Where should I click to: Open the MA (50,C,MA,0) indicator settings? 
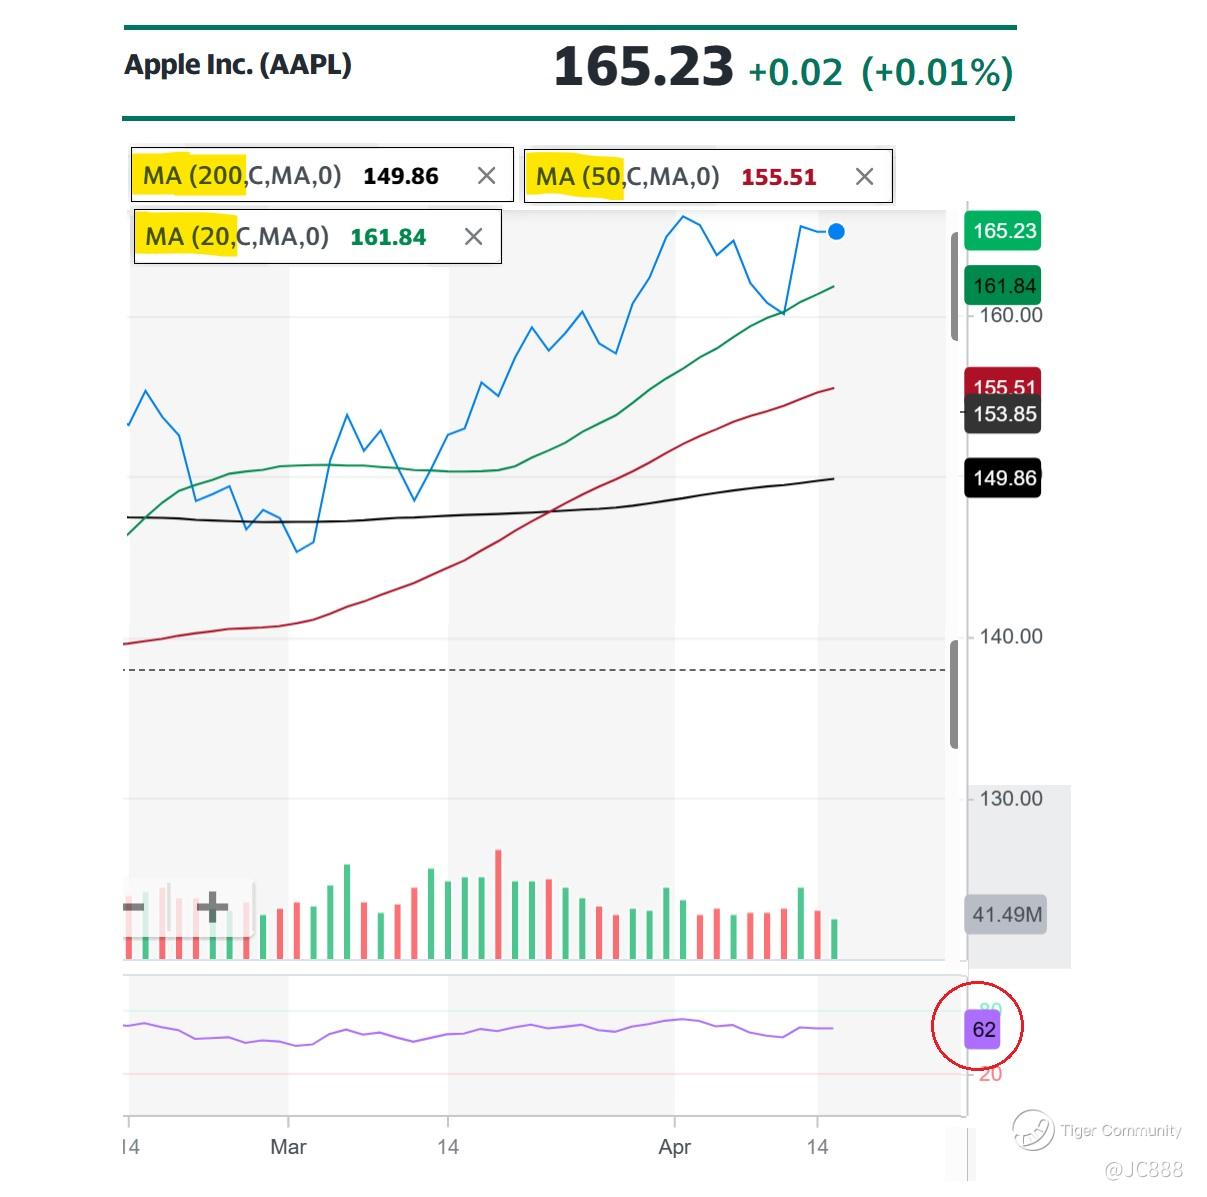coord(627,177)
